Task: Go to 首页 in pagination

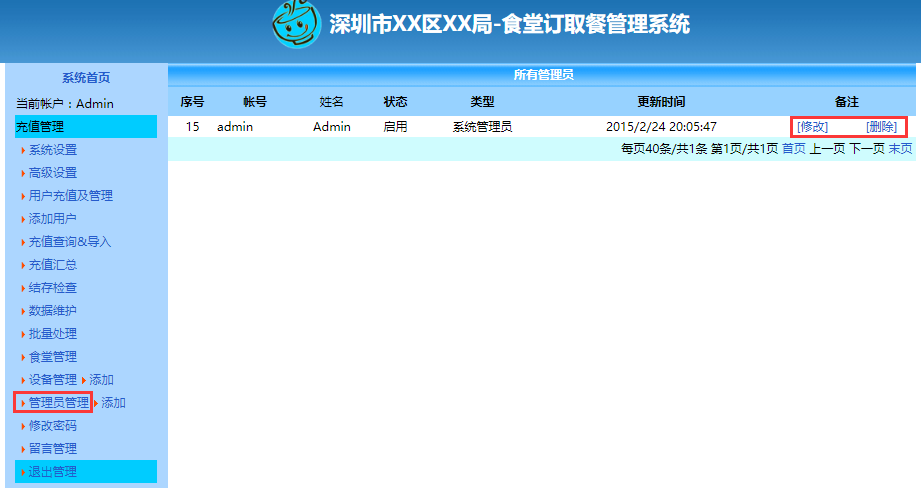Action: point(794,149)
